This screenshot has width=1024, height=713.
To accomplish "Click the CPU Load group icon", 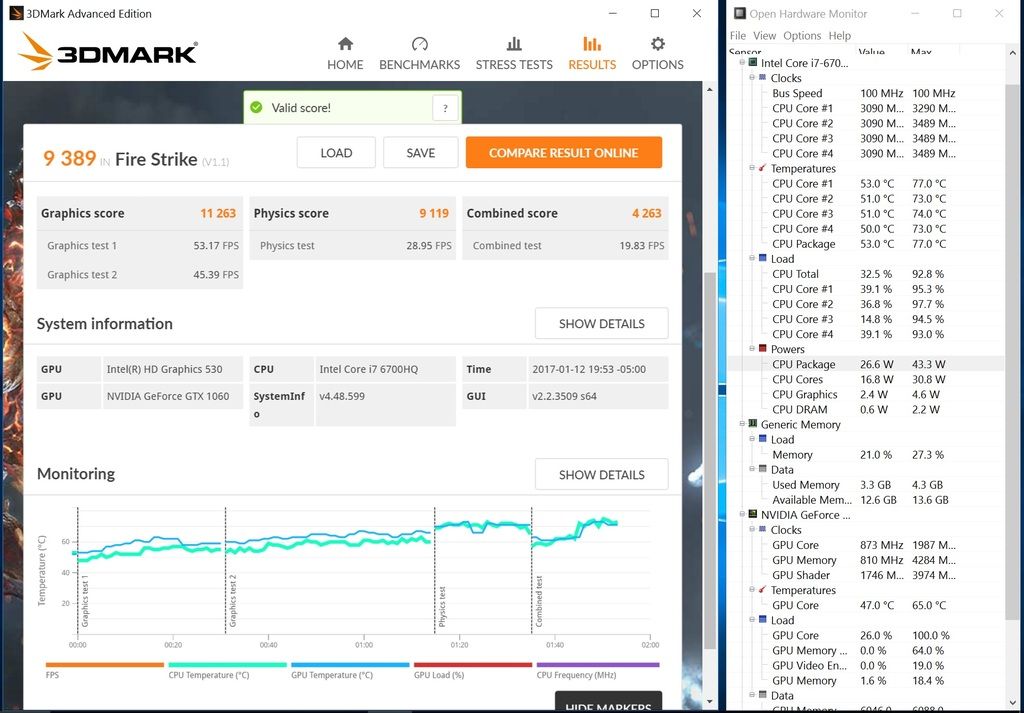I will 762,259.
